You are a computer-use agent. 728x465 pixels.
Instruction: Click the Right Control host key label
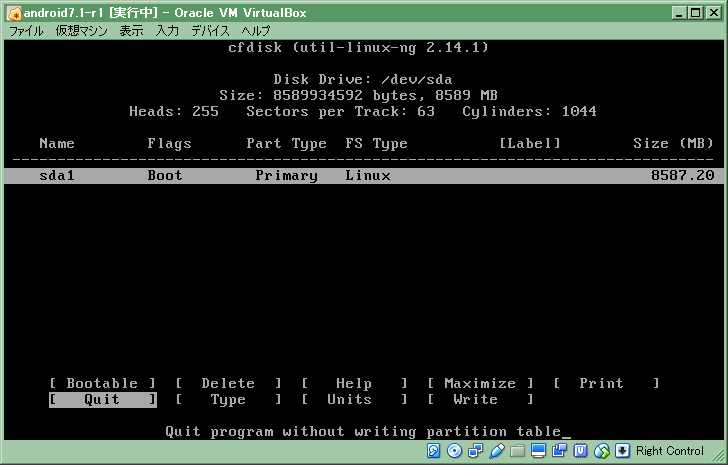pos(670,451)
